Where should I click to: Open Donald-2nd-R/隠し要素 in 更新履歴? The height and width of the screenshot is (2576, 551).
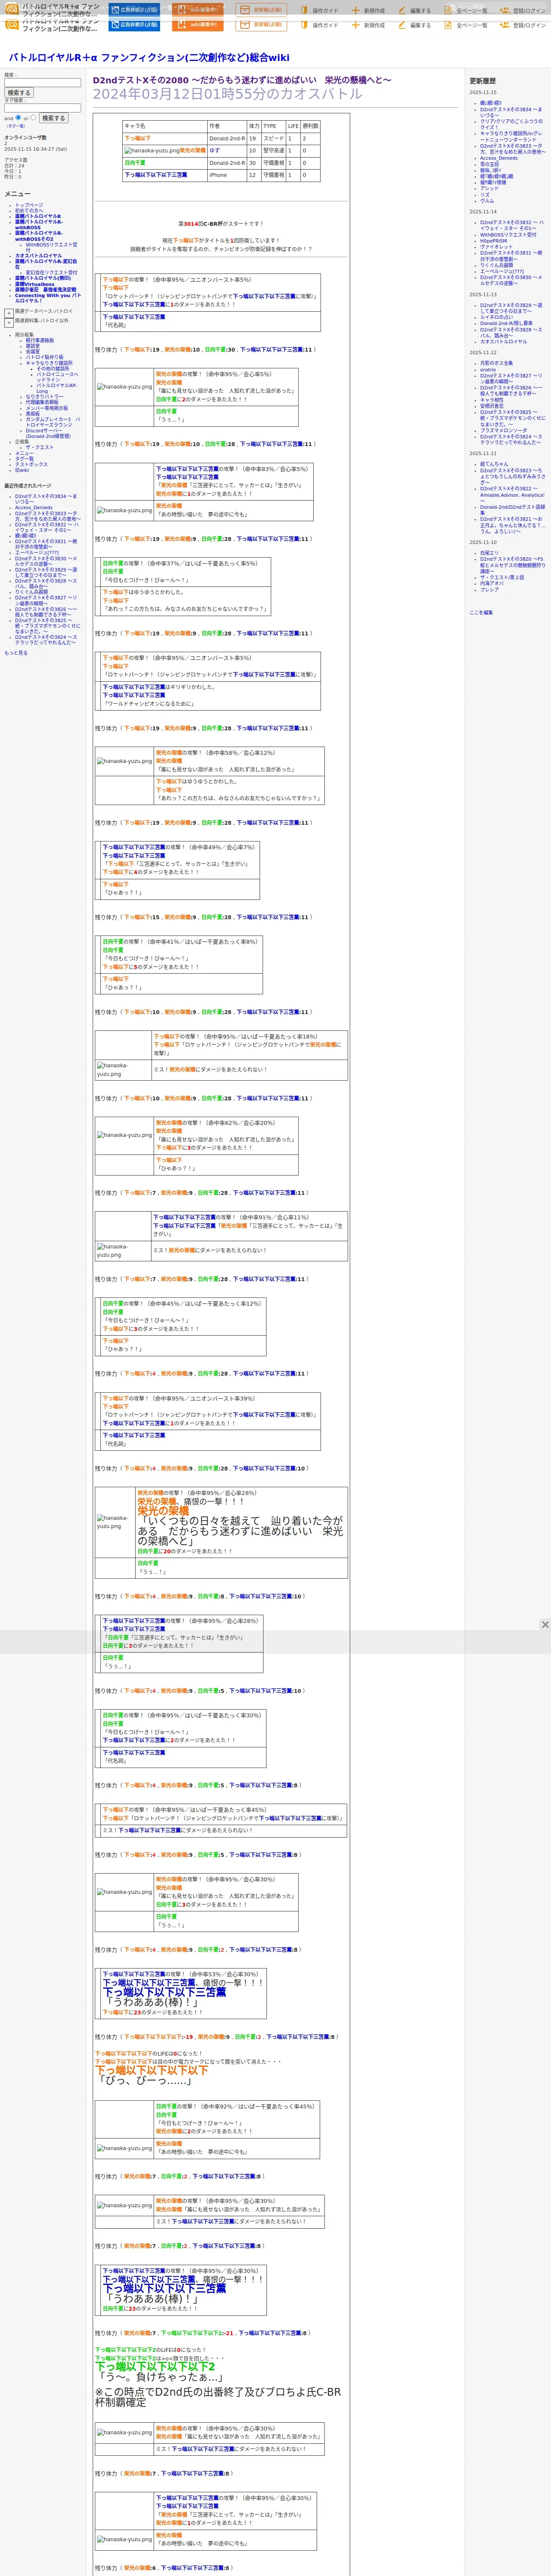[506, 323]
